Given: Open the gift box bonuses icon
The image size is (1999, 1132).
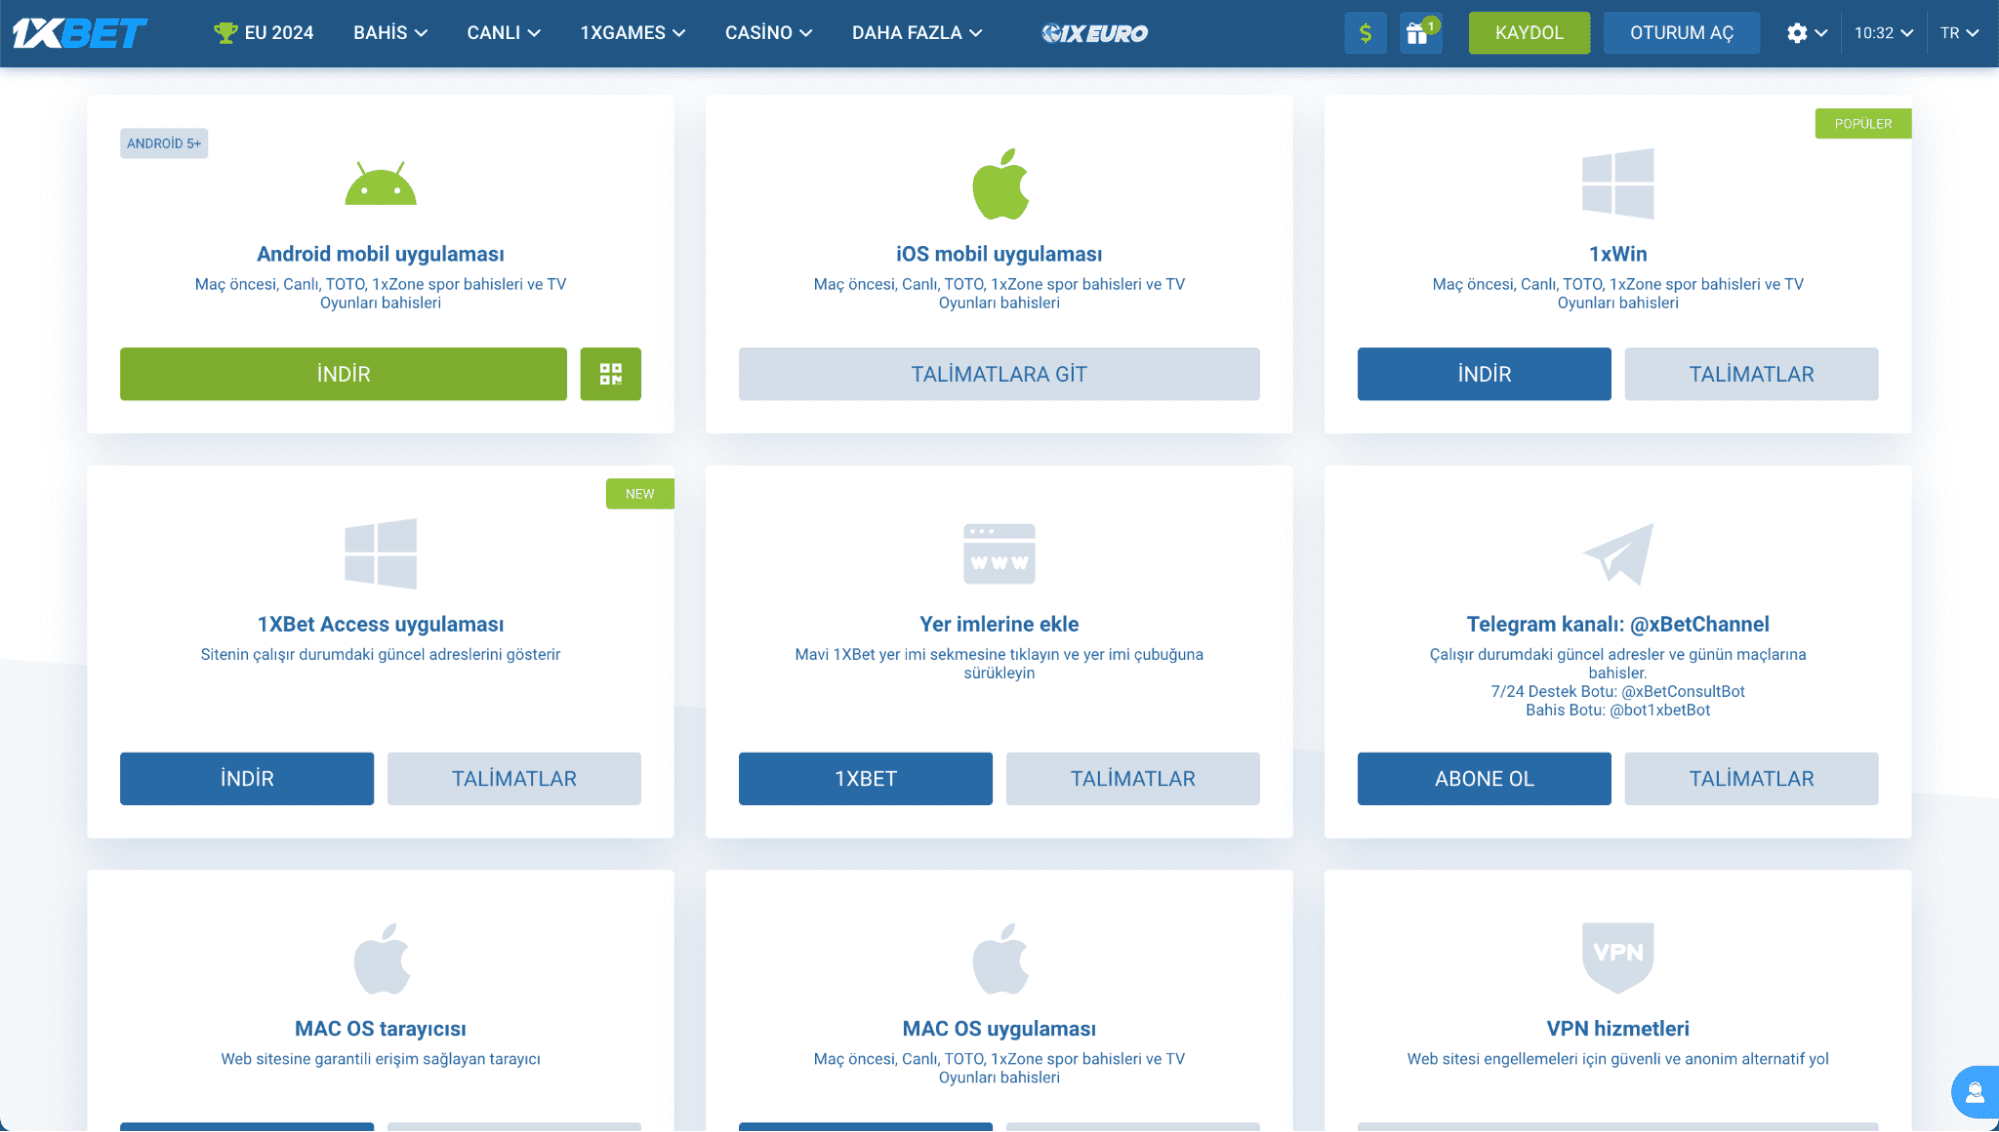Looking at the screenshot, I should tap(1419, 33).
